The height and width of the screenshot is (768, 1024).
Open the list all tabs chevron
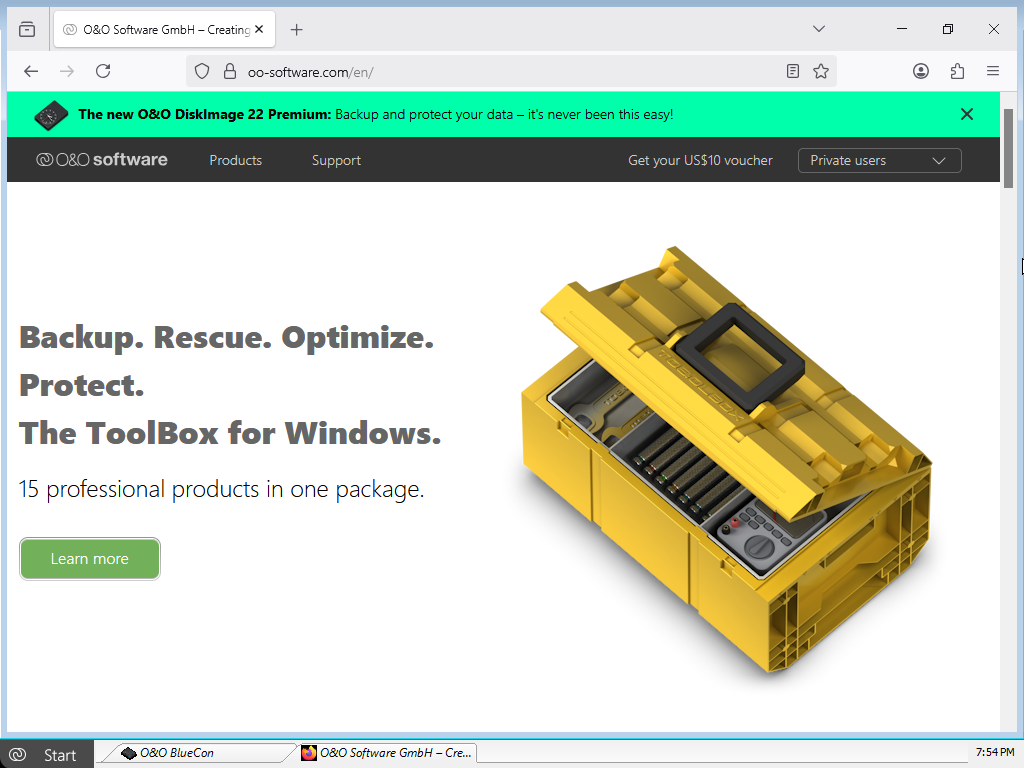tap(819, 29)
